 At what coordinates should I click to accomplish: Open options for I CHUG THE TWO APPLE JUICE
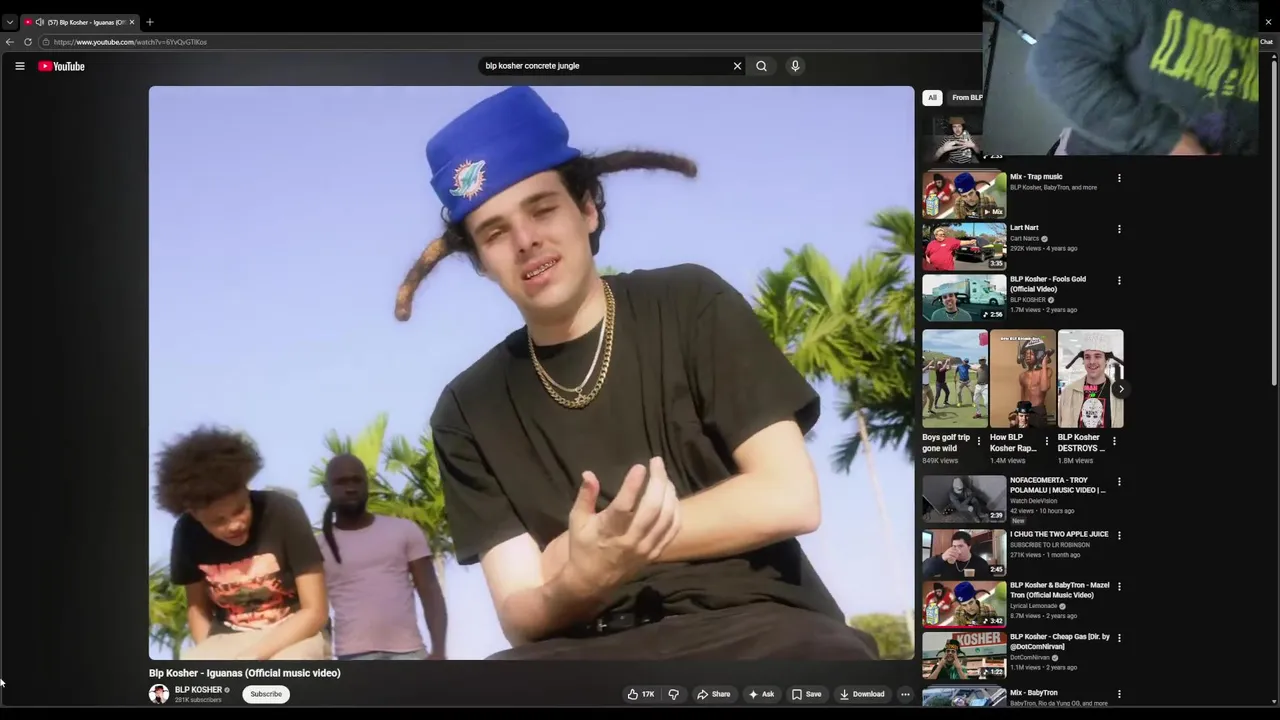point(1119,536)
